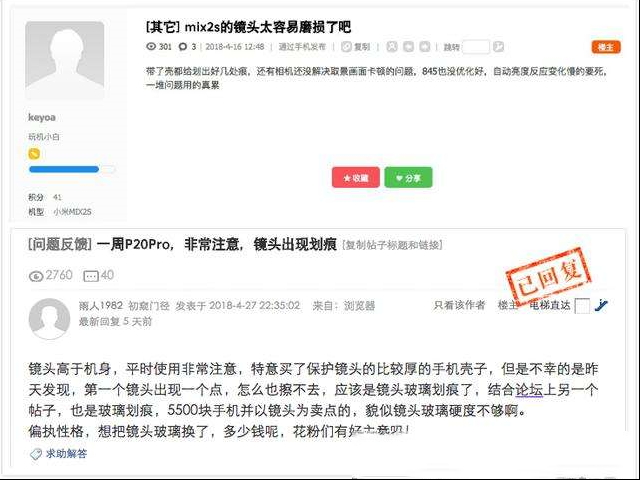Image resolution: width=640 pixels, height=480 pixels.
Task: Click the orange 楼主 badge
Action: 606,47
